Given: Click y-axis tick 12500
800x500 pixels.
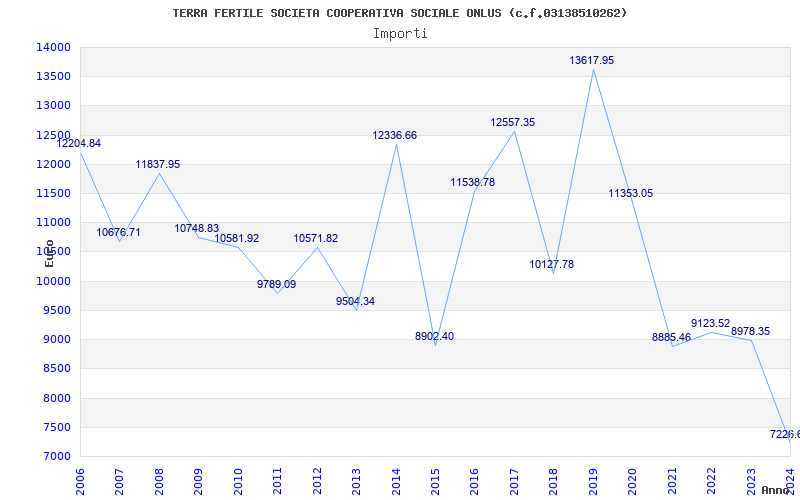Looking at the screenshot, I should coord(53,135).
